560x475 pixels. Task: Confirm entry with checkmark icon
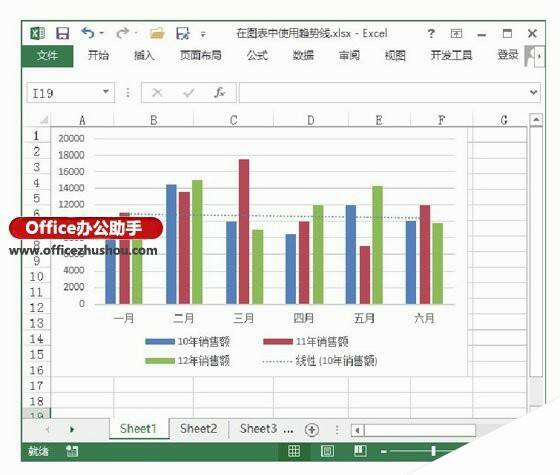click(x=189, y=93)
